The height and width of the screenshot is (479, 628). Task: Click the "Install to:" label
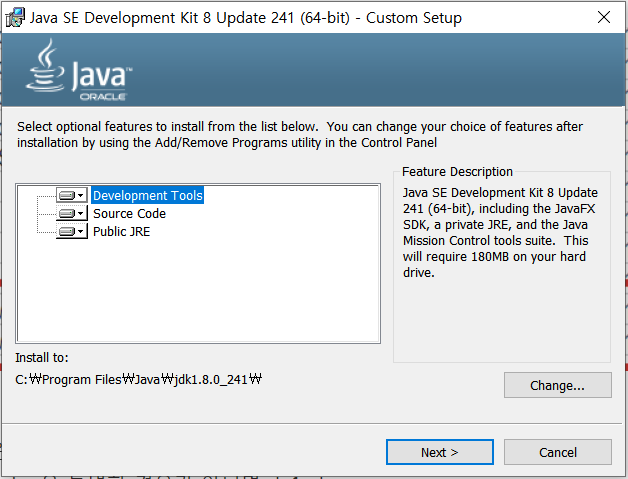point(42,357)
